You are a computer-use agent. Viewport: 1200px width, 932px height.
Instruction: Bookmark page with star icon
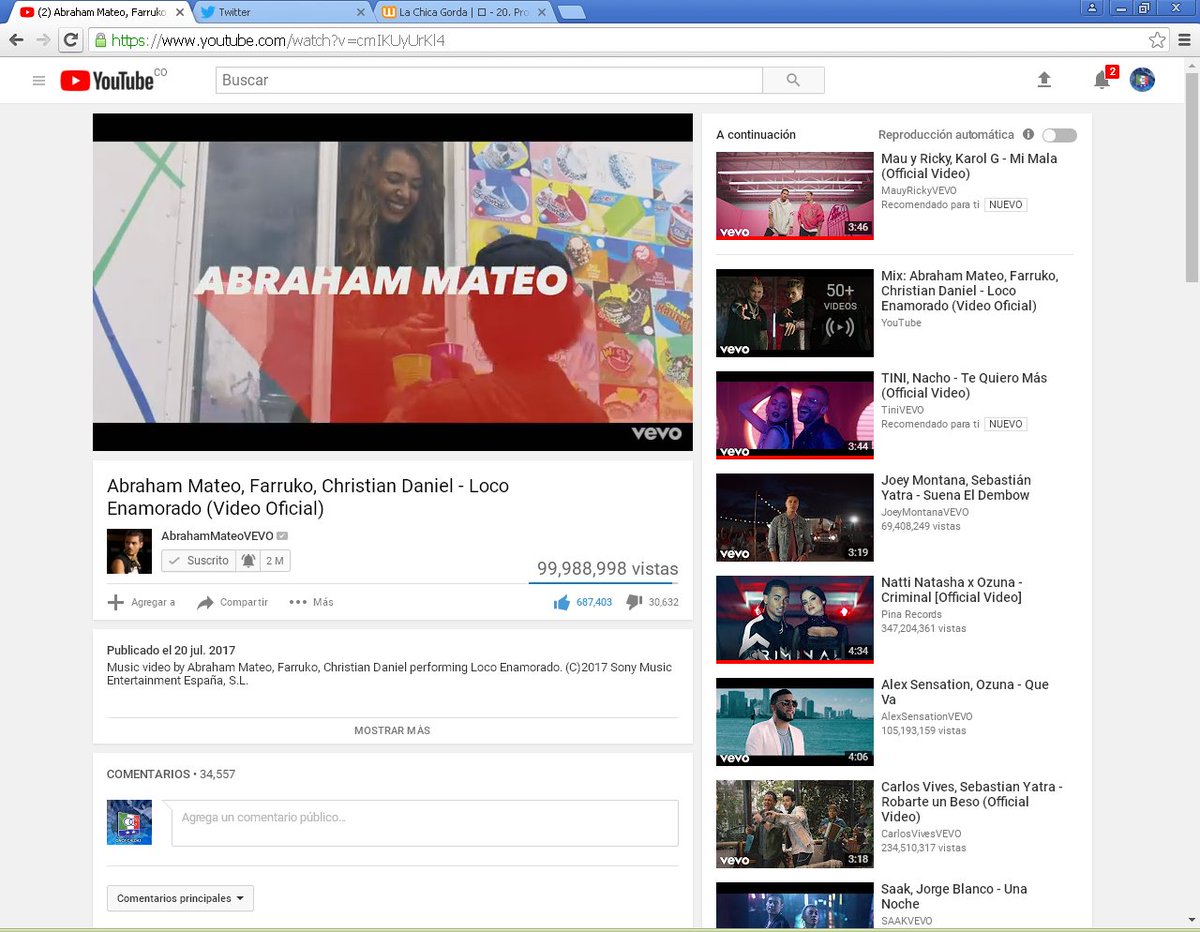(x=1157, y=40)
